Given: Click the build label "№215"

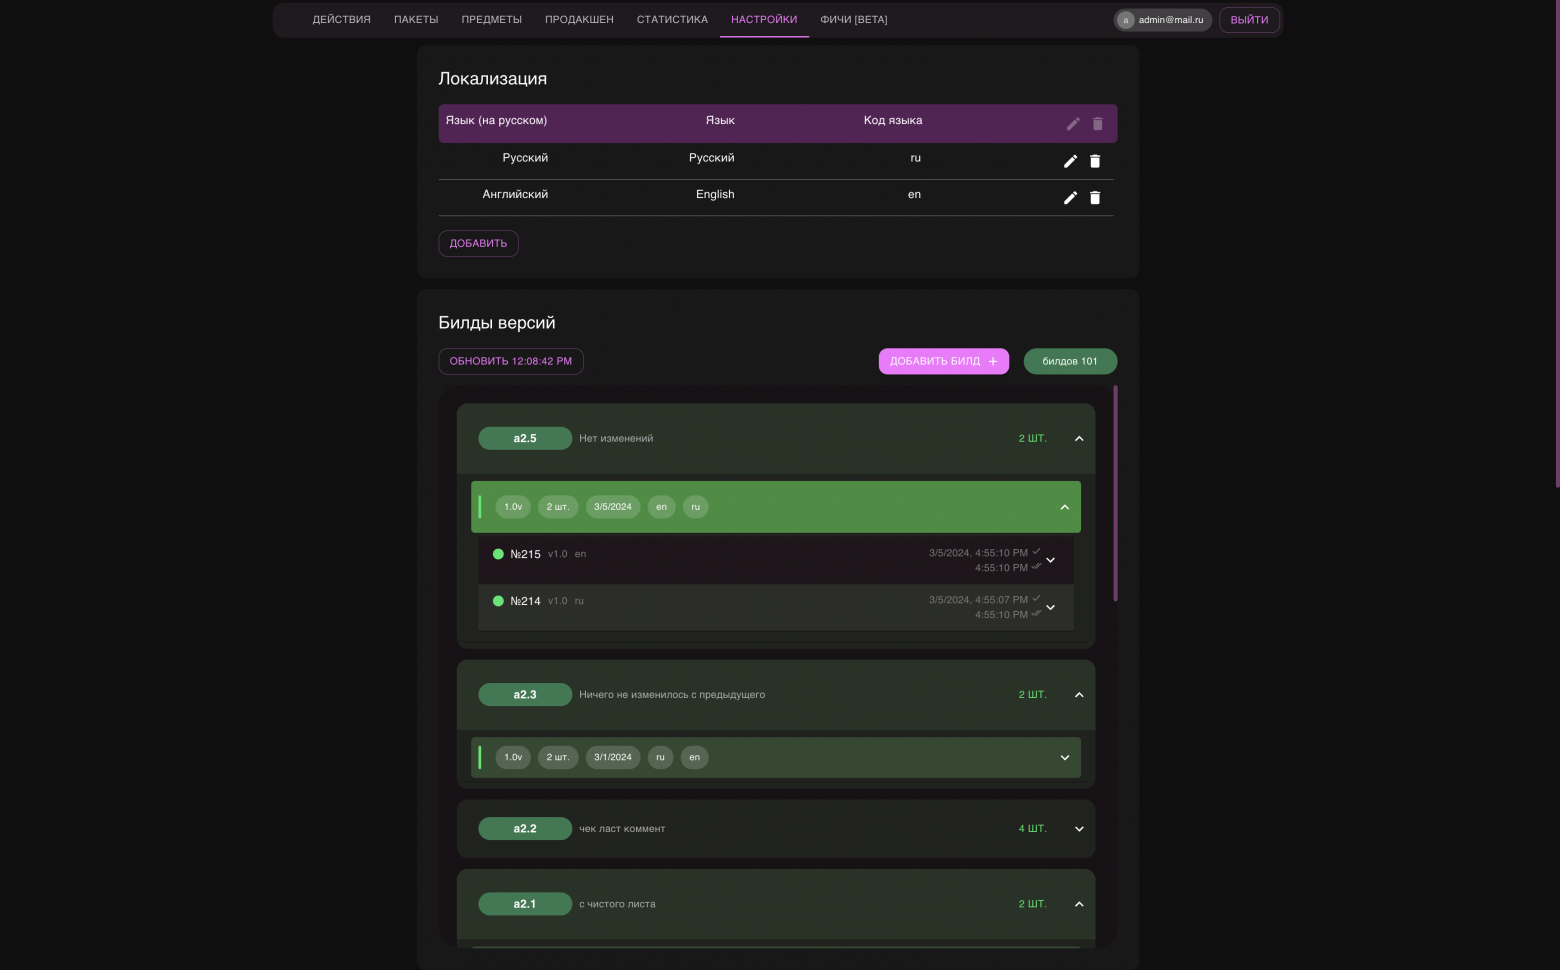Looking at the screenshot, I should 525,554.
